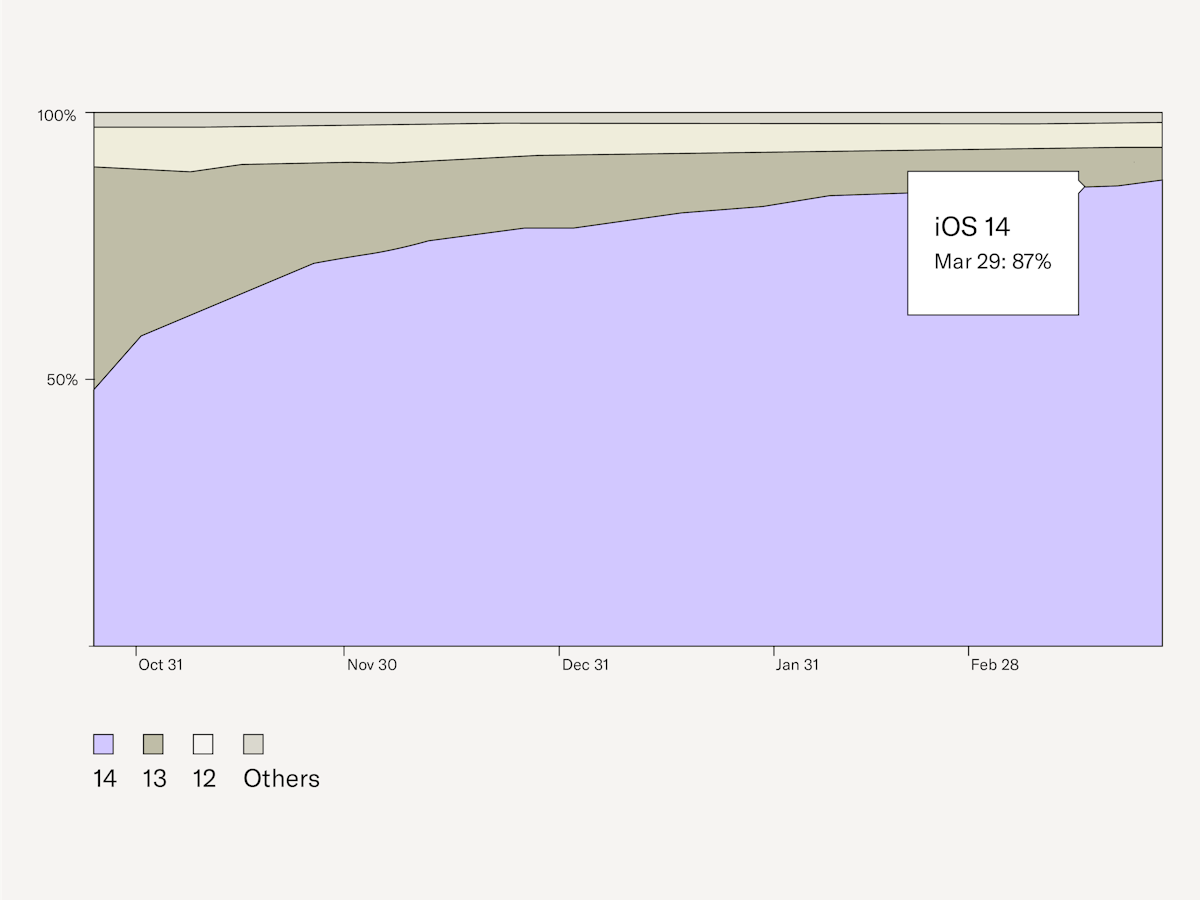The image size is (1200, 900).
Task: Open the Others category breakdown
Action: coord(280,778)
